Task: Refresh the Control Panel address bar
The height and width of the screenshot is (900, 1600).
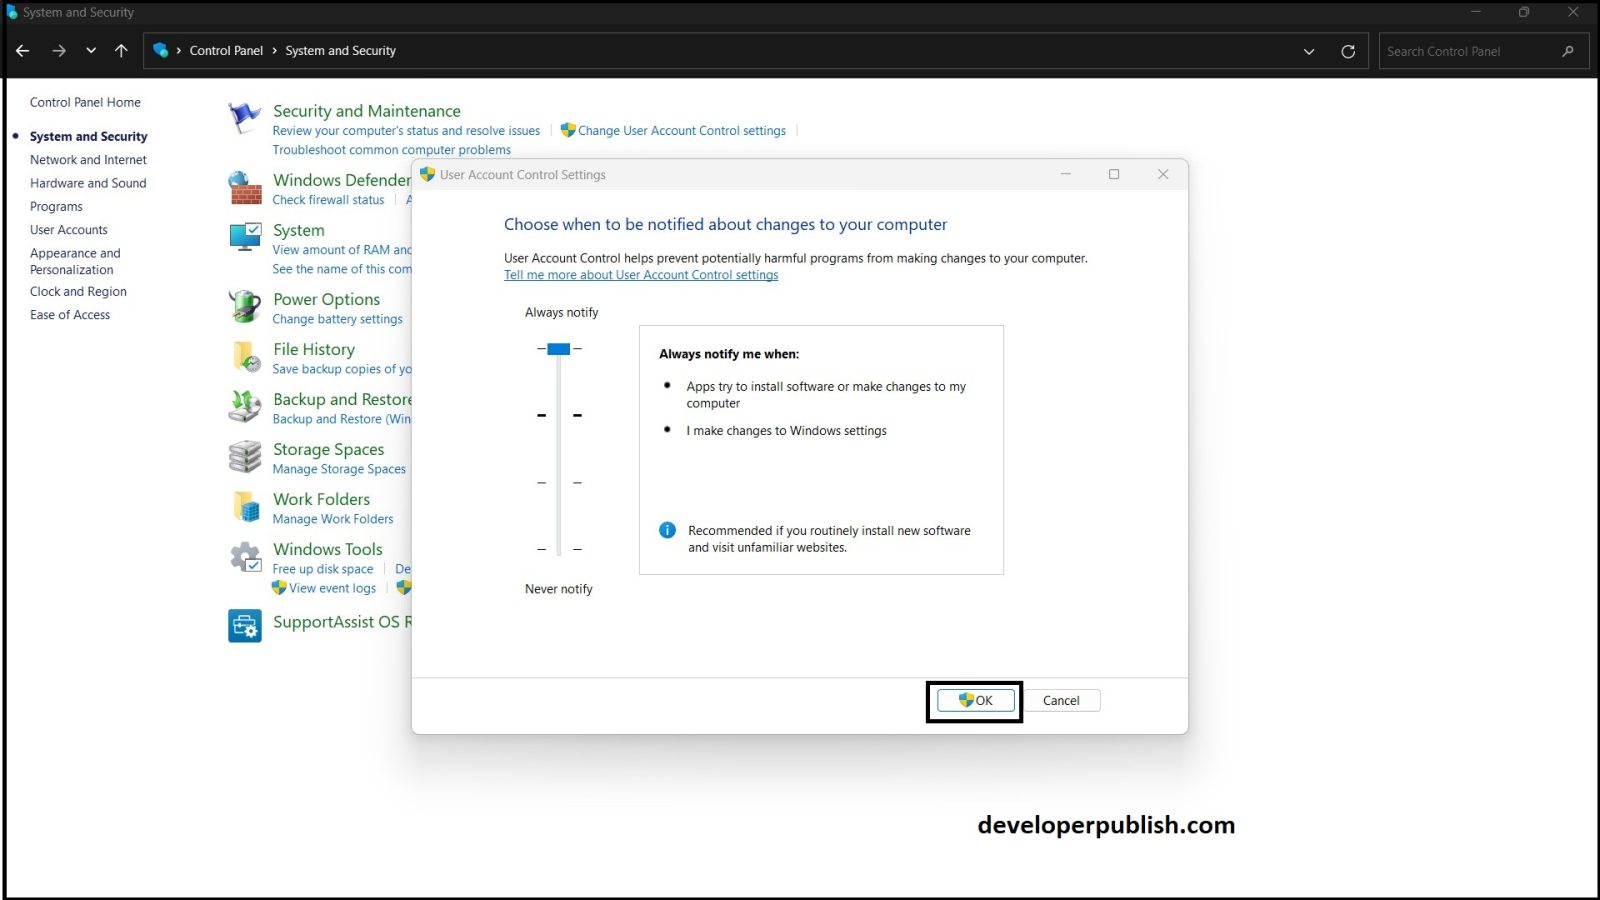Action: tap(1348, 51)
